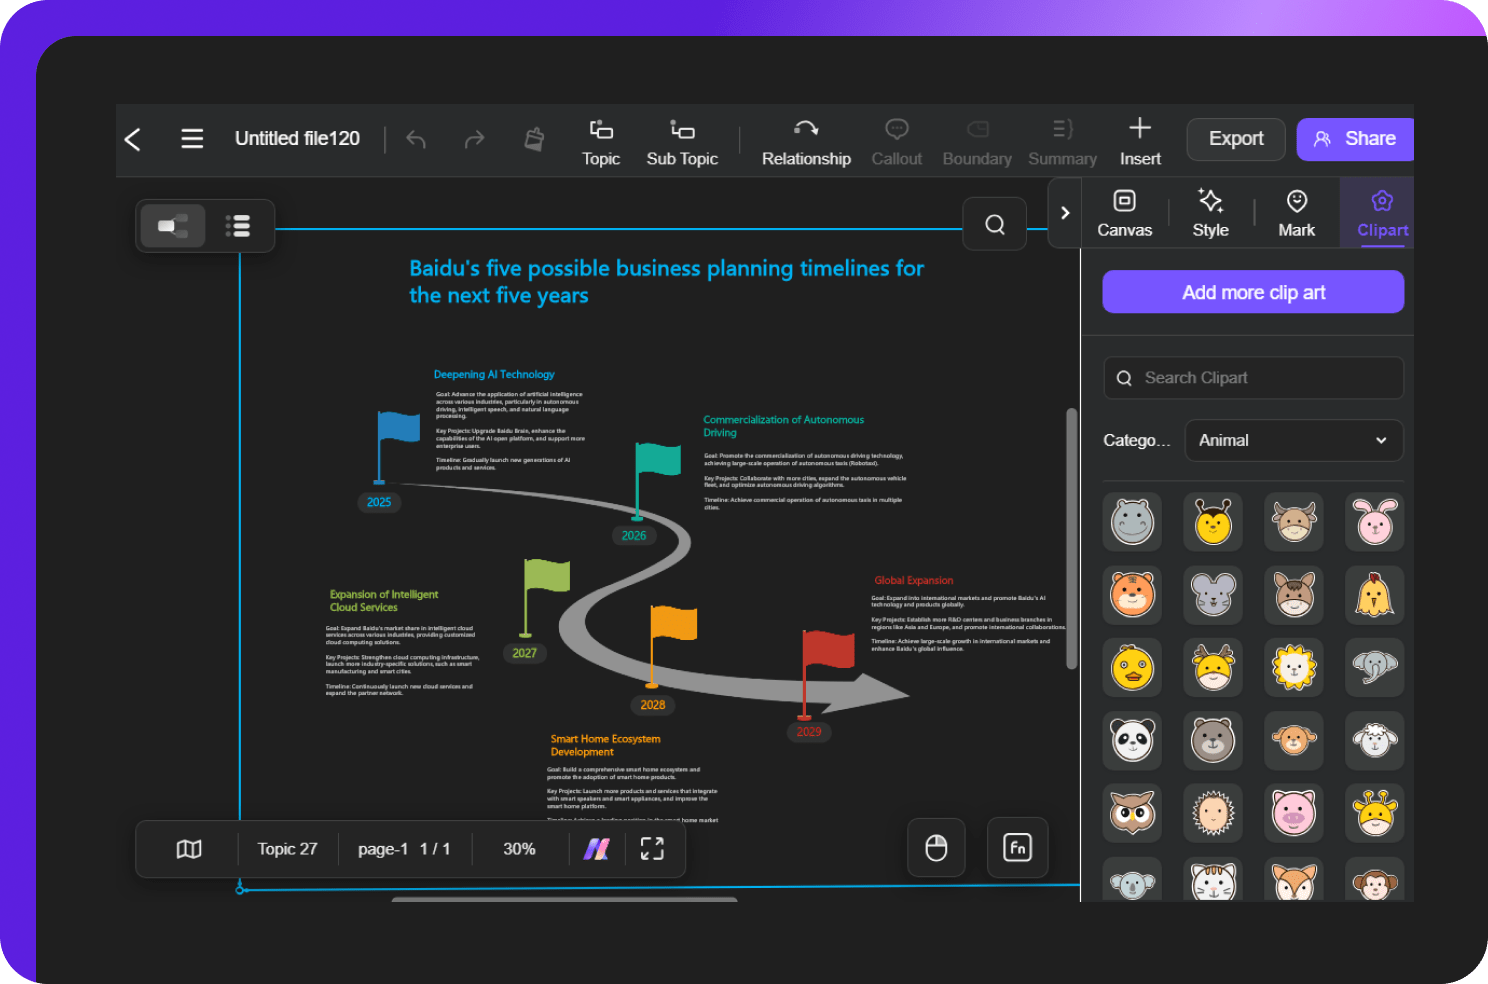Select the hedgehog clipart
This screenshot has height=984, width=1488.
click(1213, 813)
